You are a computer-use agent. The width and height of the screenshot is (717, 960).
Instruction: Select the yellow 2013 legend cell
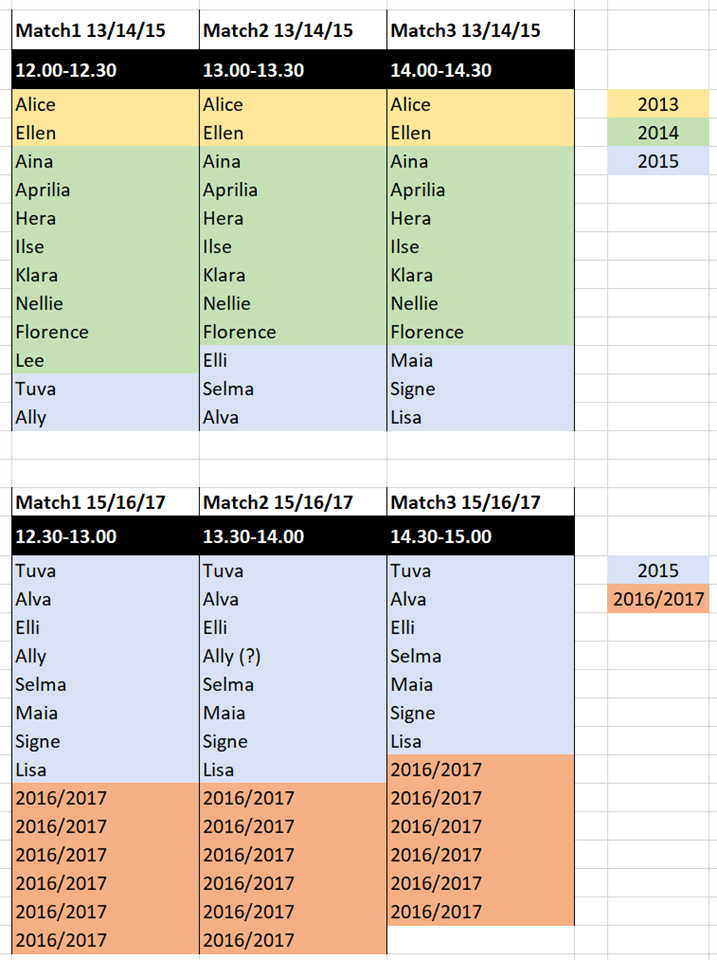point(657,104)
